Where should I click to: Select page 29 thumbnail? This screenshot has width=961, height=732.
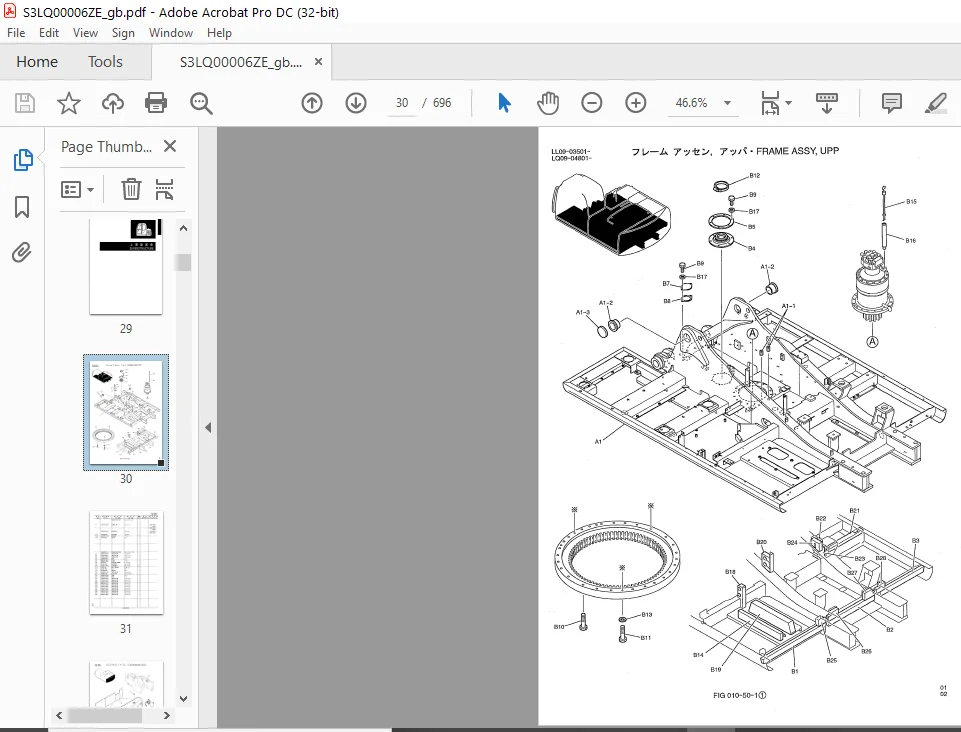(126, 266)
